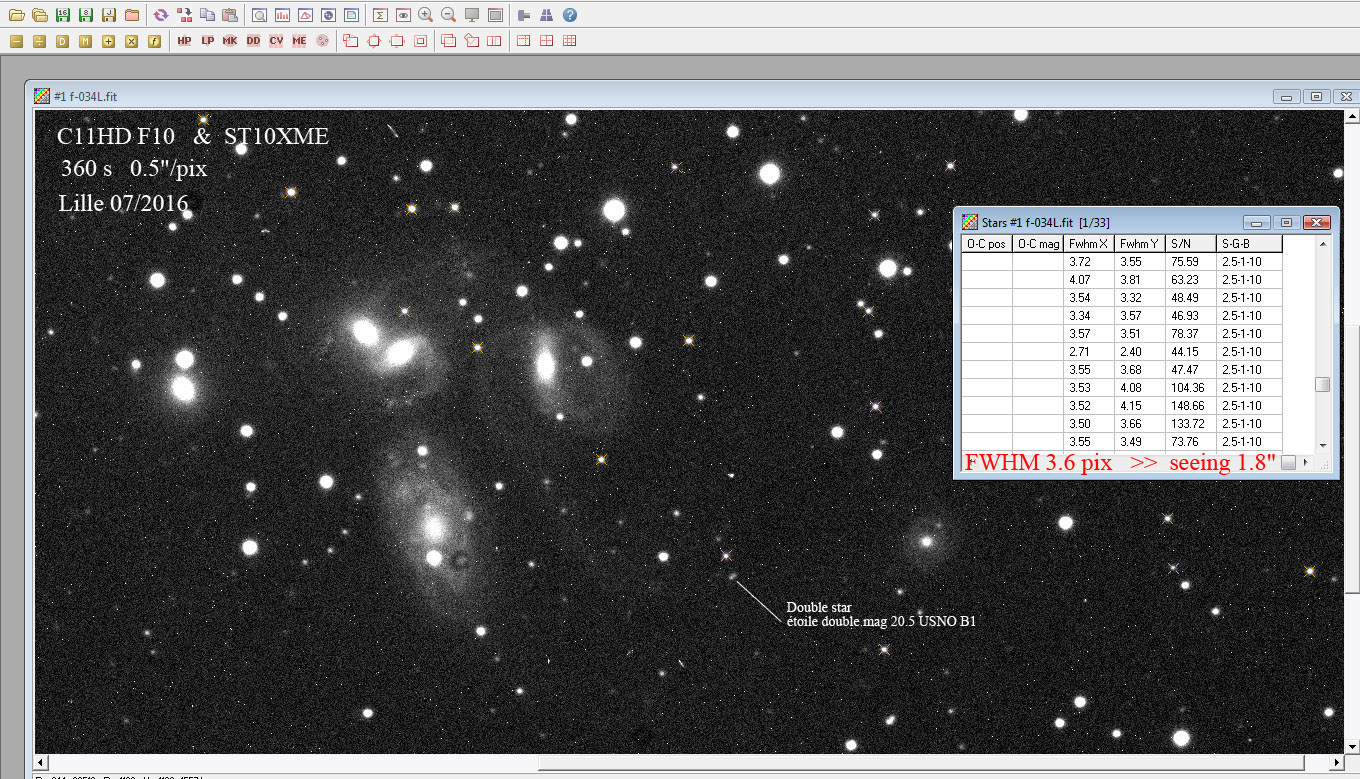Screen dimensions: 1360x779
Task: Click the Stars table down scroll arrow
Action: 1323,445
